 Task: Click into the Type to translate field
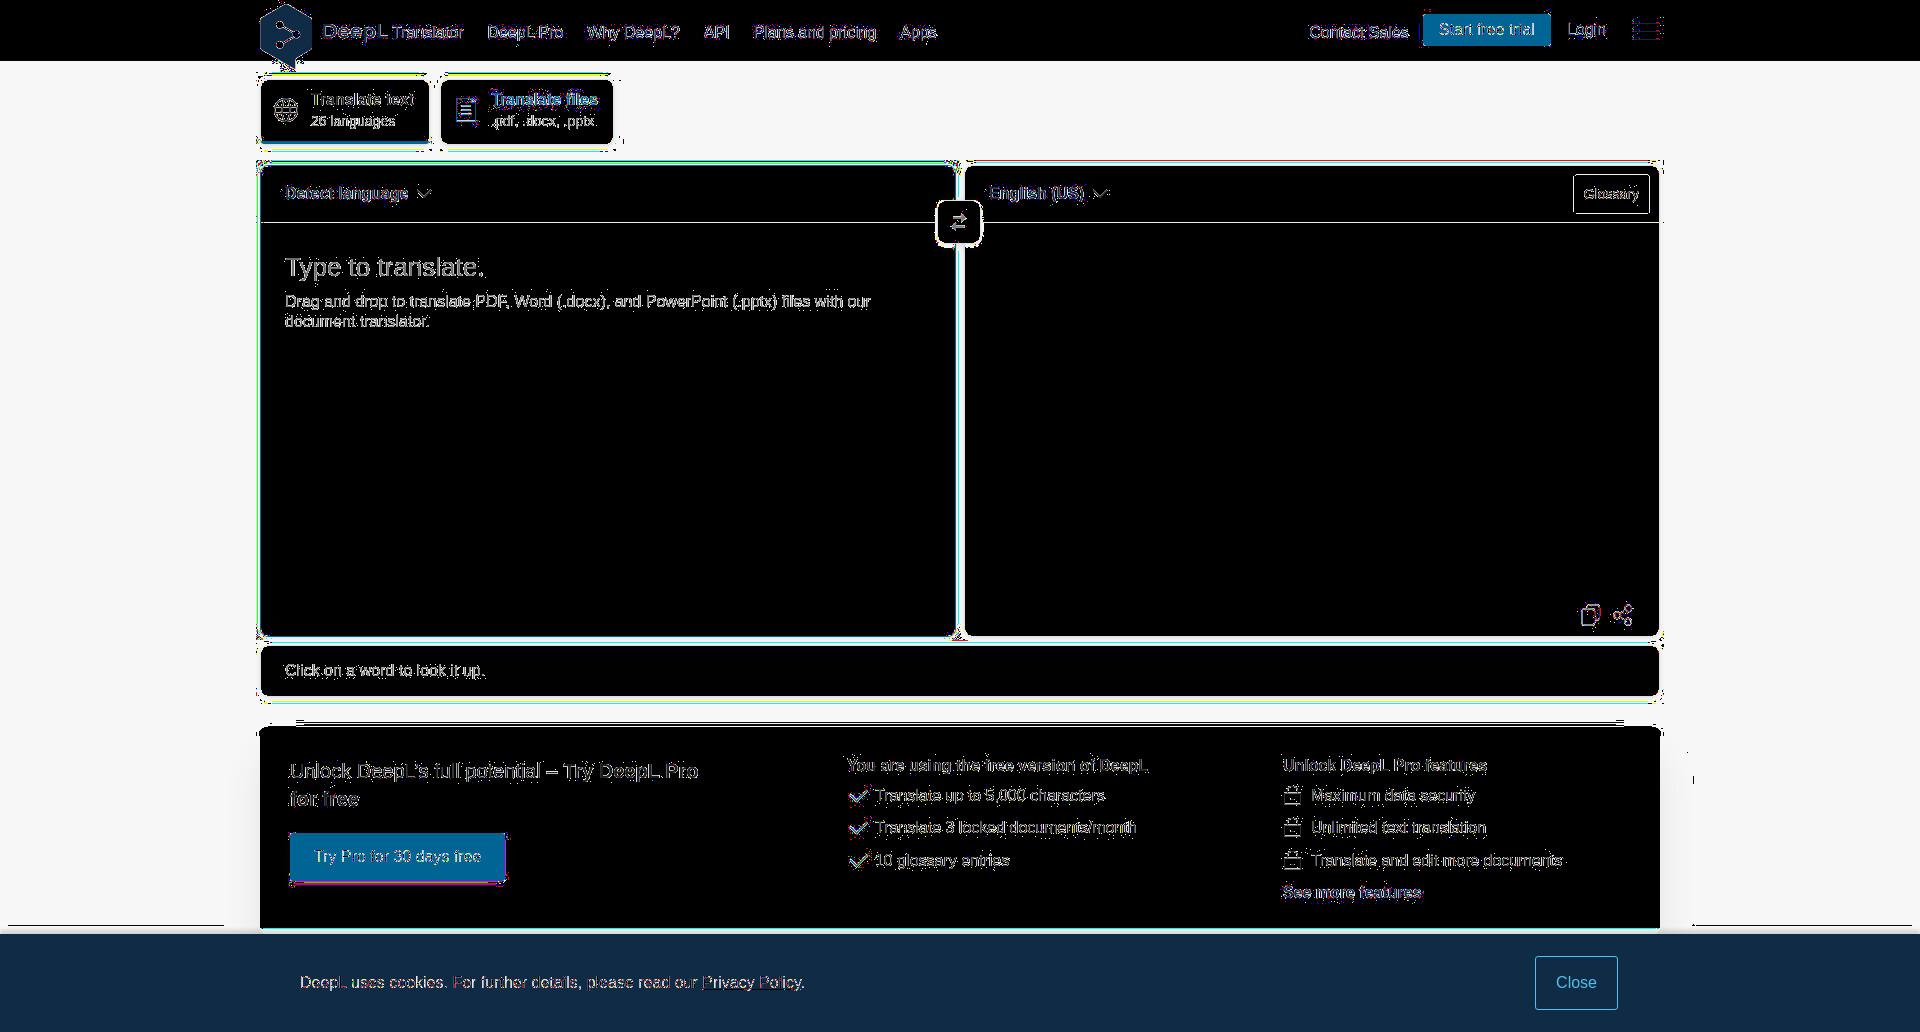point(608,429)
